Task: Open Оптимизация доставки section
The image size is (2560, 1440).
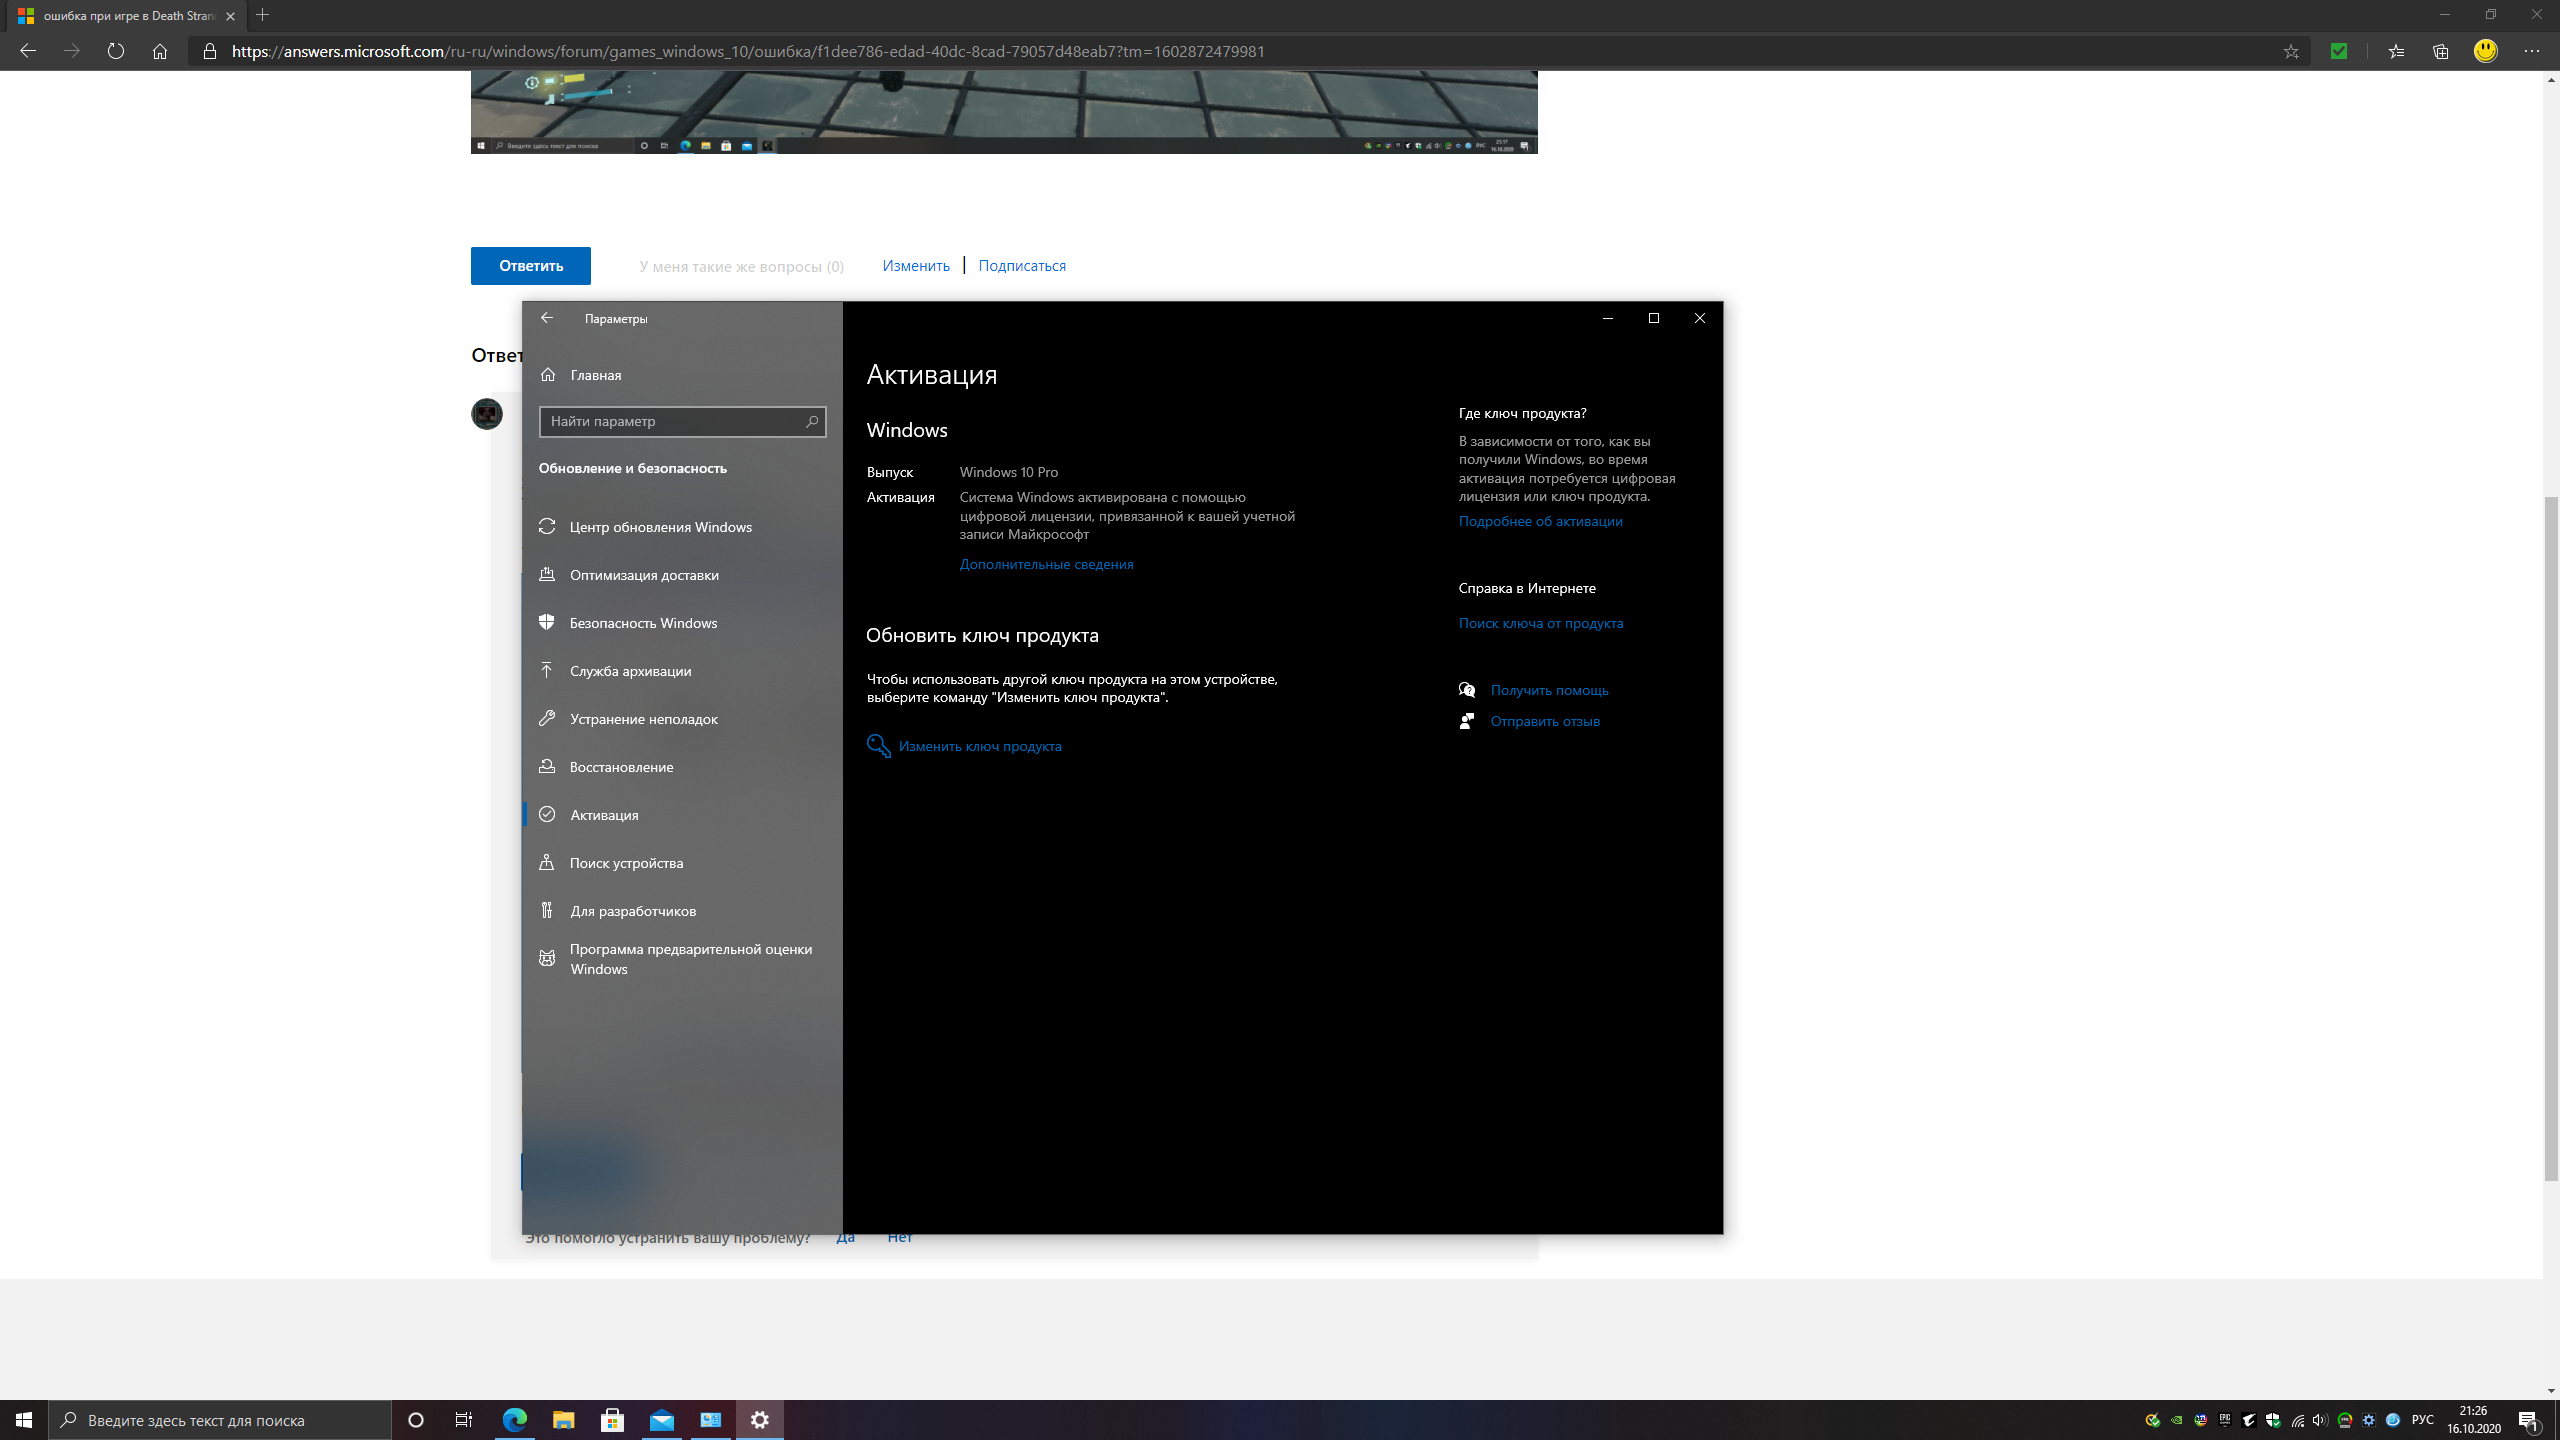Action: coord(682,575)
